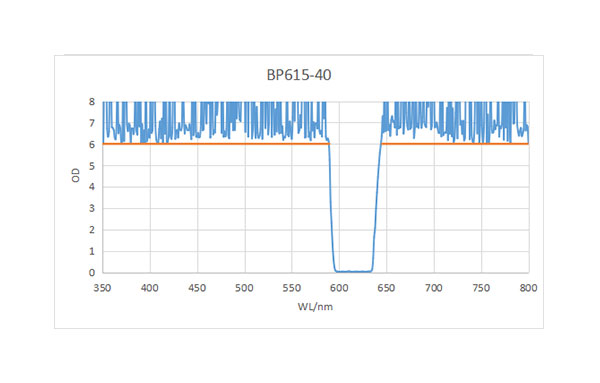Click the y-axis value 7

coord(92,123)
